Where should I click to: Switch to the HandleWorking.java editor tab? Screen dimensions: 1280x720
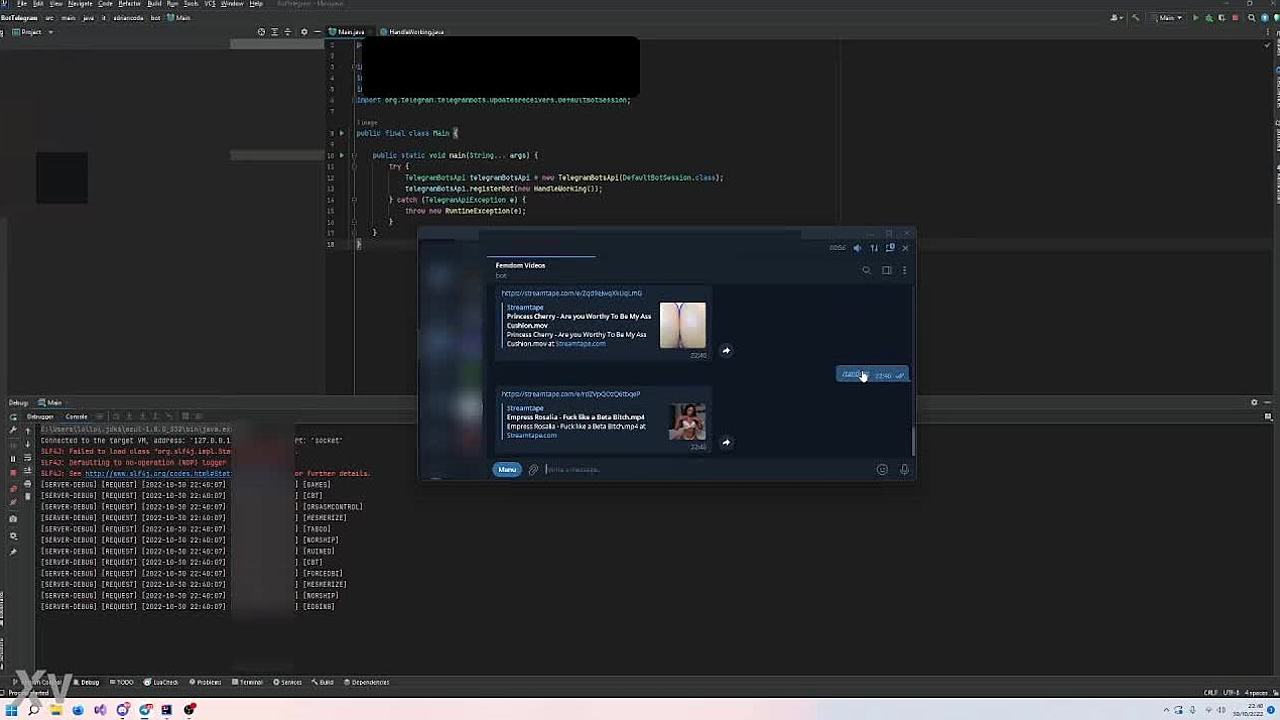[x=413, y=32]
